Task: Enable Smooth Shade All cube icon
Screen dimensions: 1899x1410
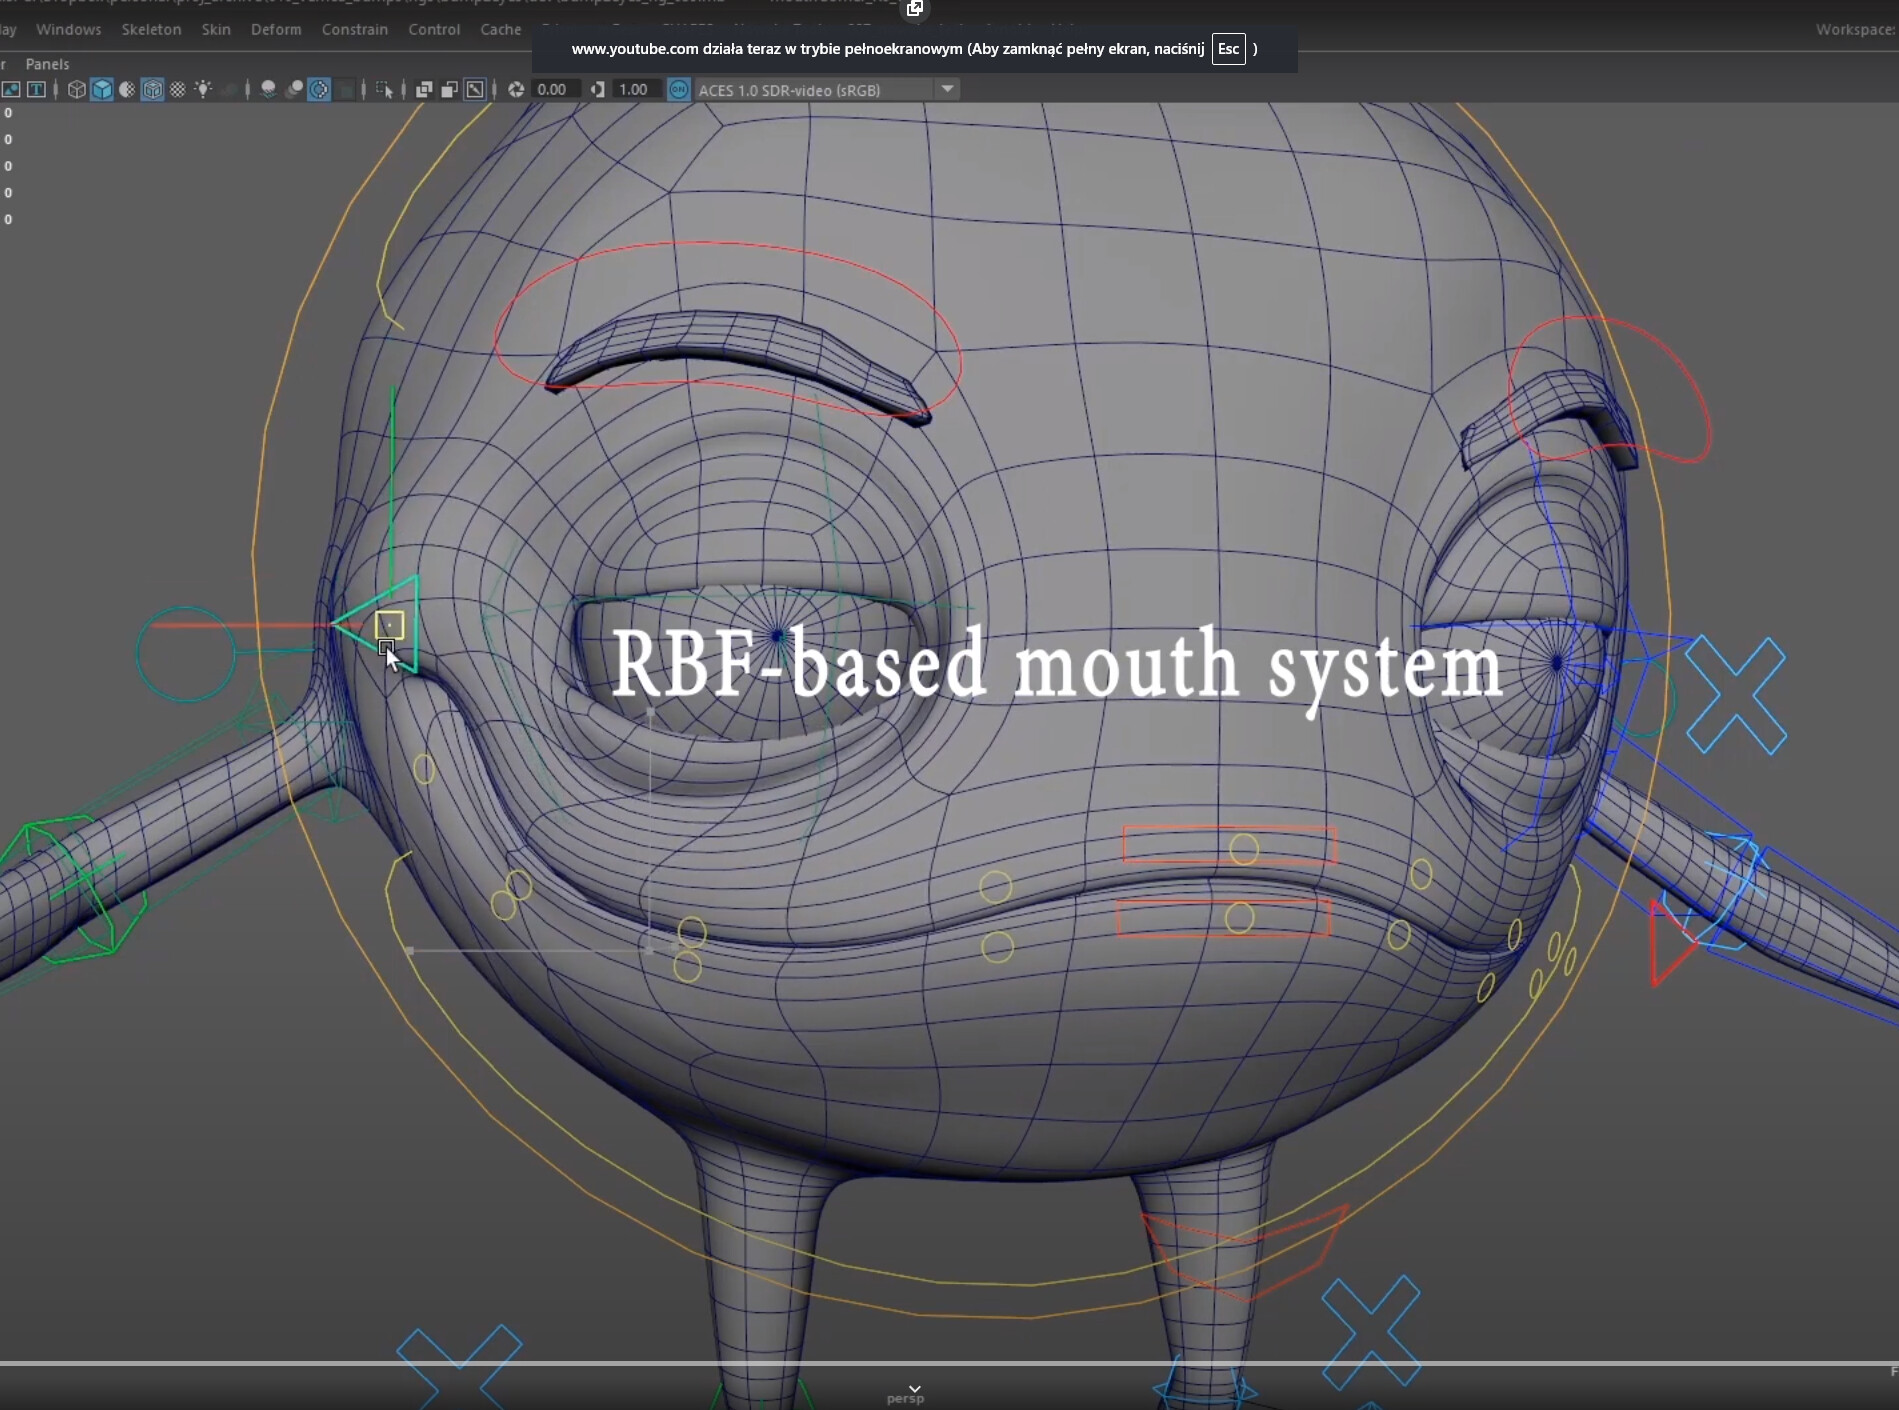Action: (102, 89)
